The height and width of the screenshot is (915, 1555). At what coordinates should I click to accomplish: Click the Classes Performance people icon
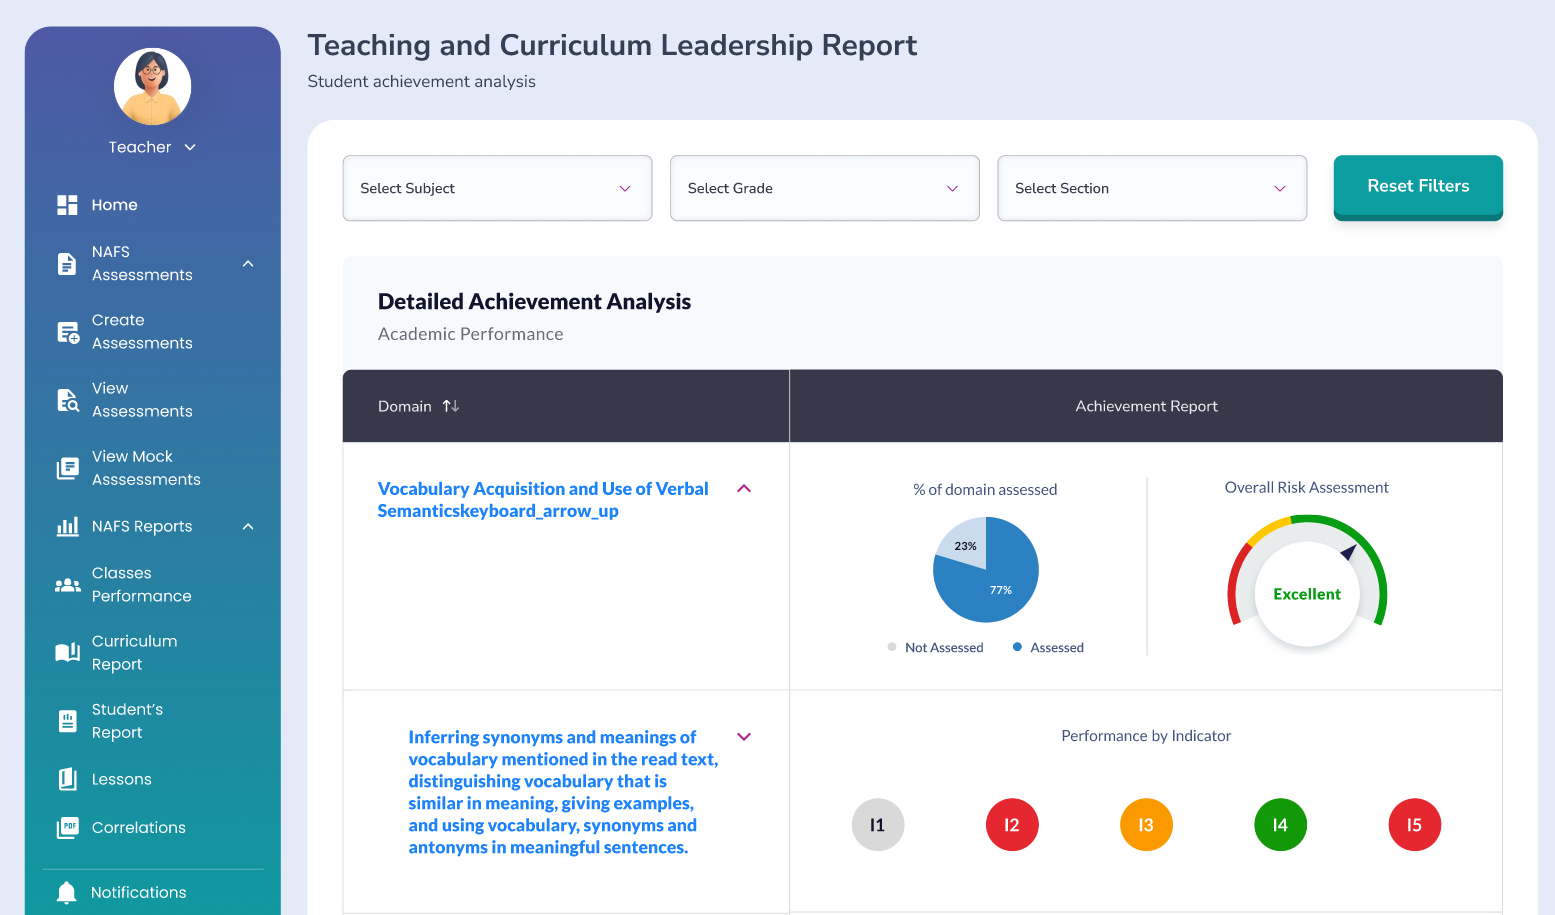point(67,585)
